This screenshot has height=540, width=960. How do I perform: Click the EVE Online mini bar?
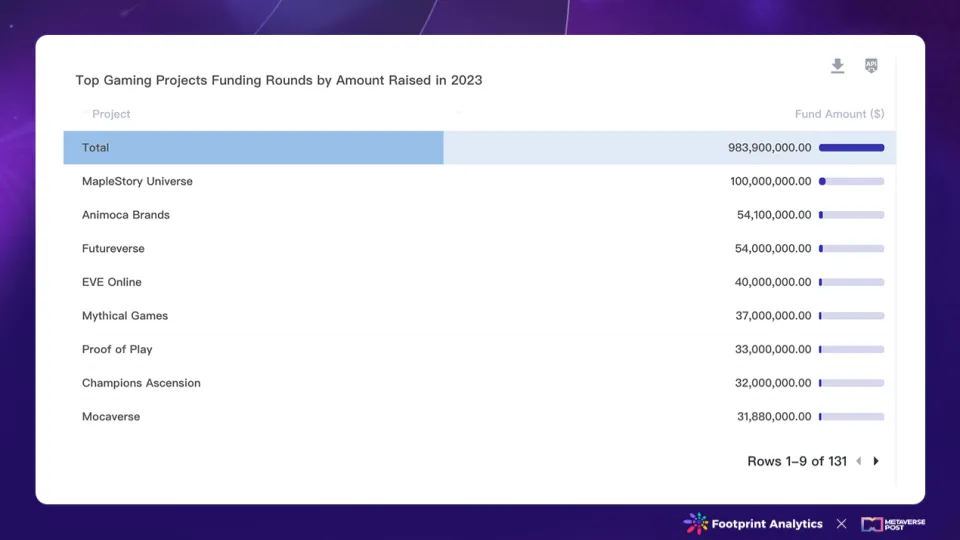(852, 282)
